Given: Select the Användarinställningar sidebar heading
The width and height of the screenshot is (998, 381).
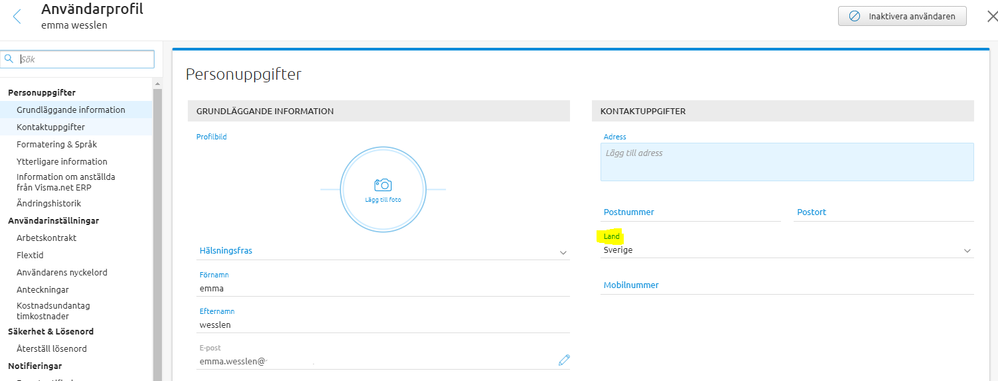Looking at the screenshot, I should (x=53, y=221).
